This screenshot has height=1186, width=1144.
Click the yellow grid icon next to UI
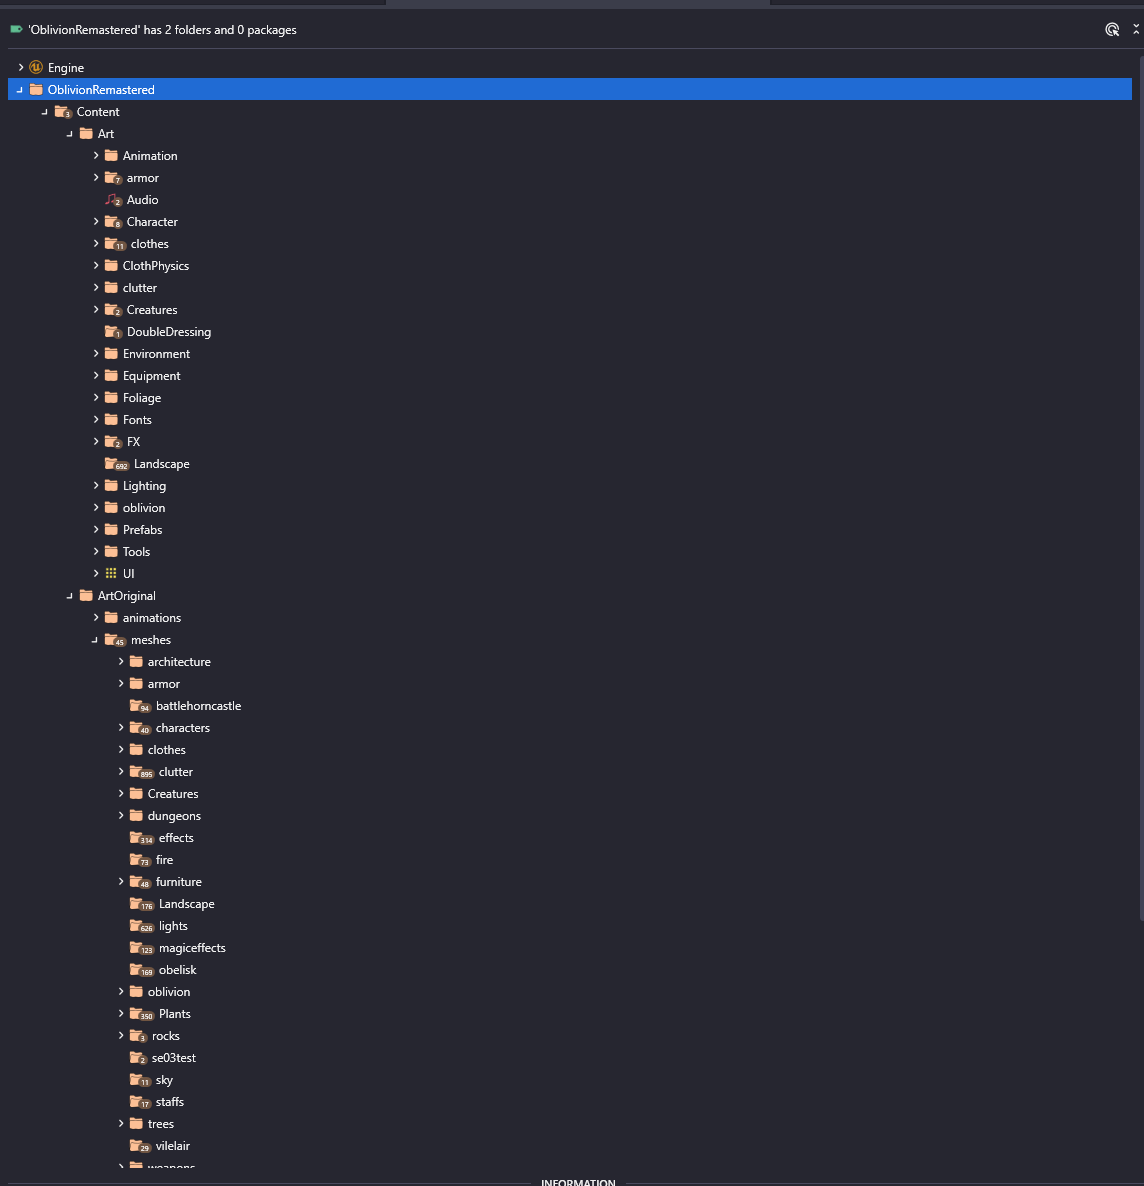(x=111, y=573)
